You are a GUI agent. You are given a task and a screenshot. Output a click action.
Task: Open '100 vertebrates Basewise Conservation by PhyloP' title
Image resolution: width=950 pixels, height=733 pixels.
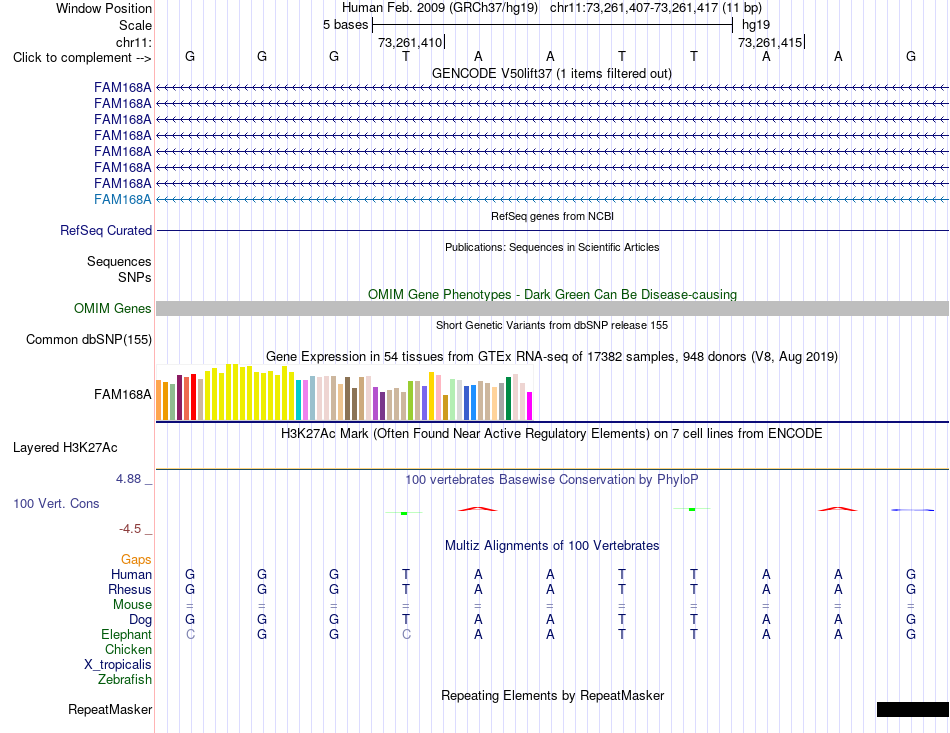[x=552, y=480]
